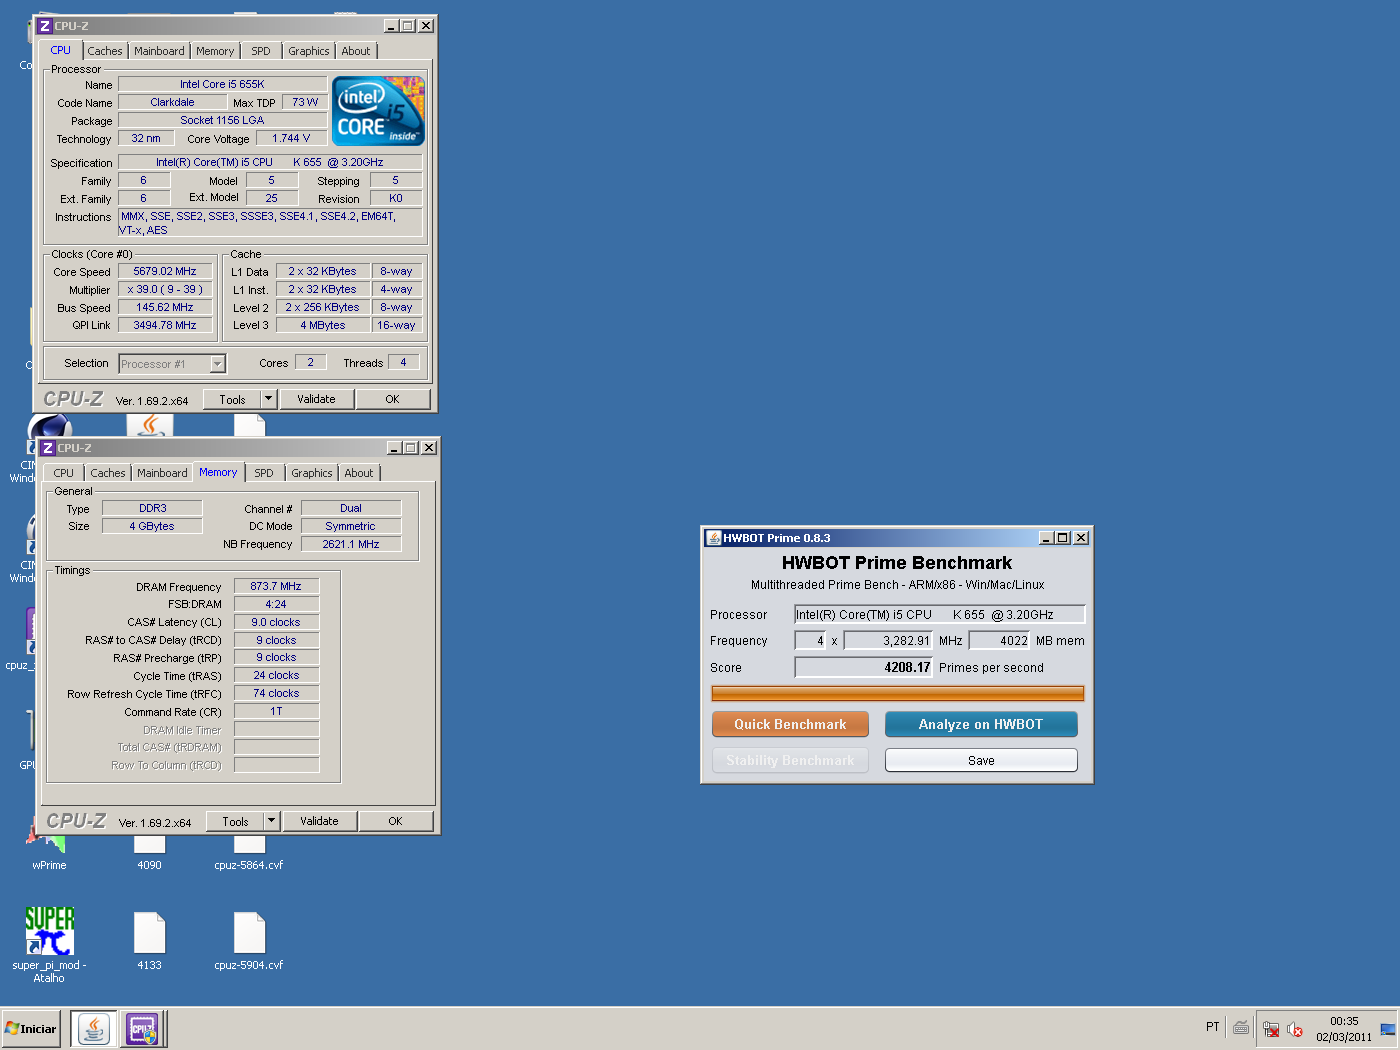The width and height of the screenshot is (1400, 1050).
Task: Click OK in Memory CPU-Z window
Action: [x=395, y=821]
